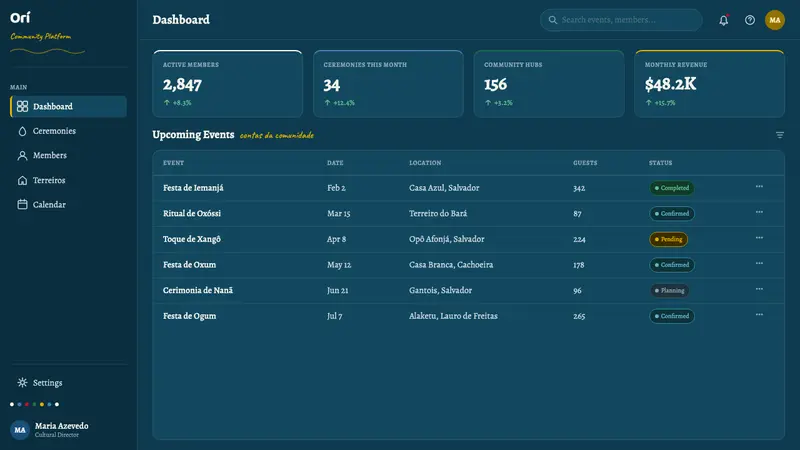800x450 pixels.
Task: Click location Alaketu, Lauro de Freitas
Action: 453,316
